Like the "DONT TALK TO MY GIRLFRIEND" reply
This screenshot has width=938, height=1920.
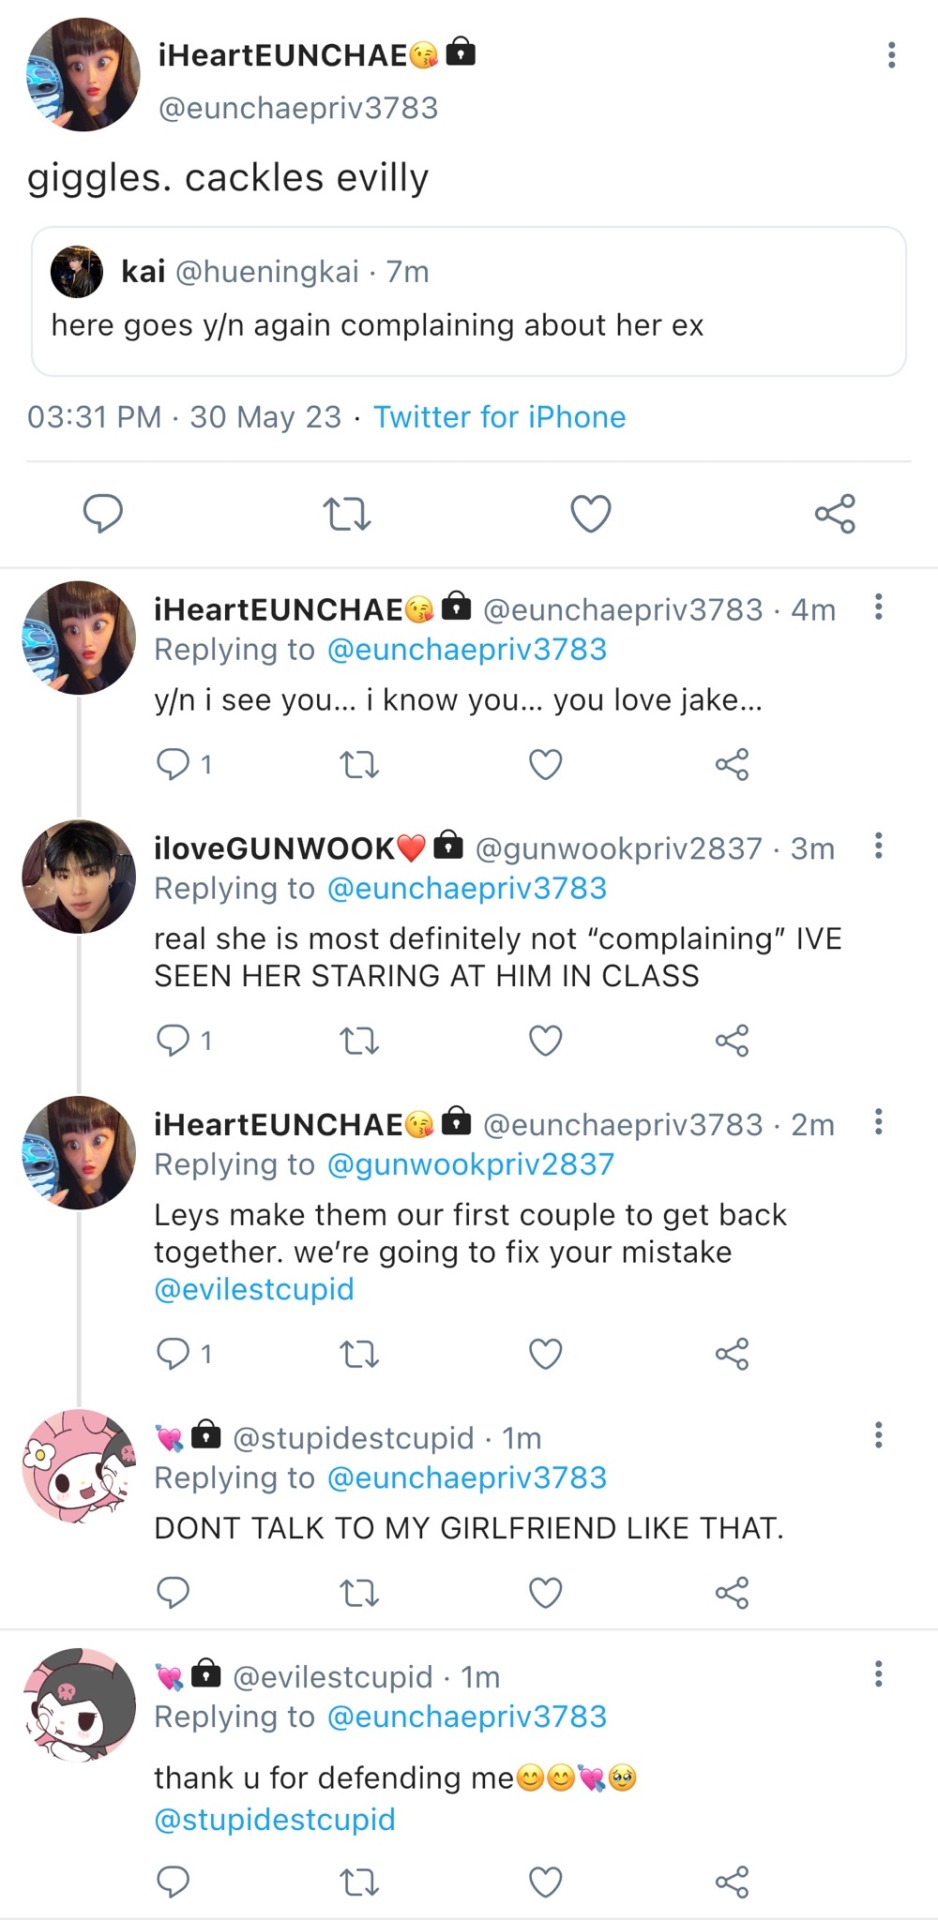[x=545, y=1592]
